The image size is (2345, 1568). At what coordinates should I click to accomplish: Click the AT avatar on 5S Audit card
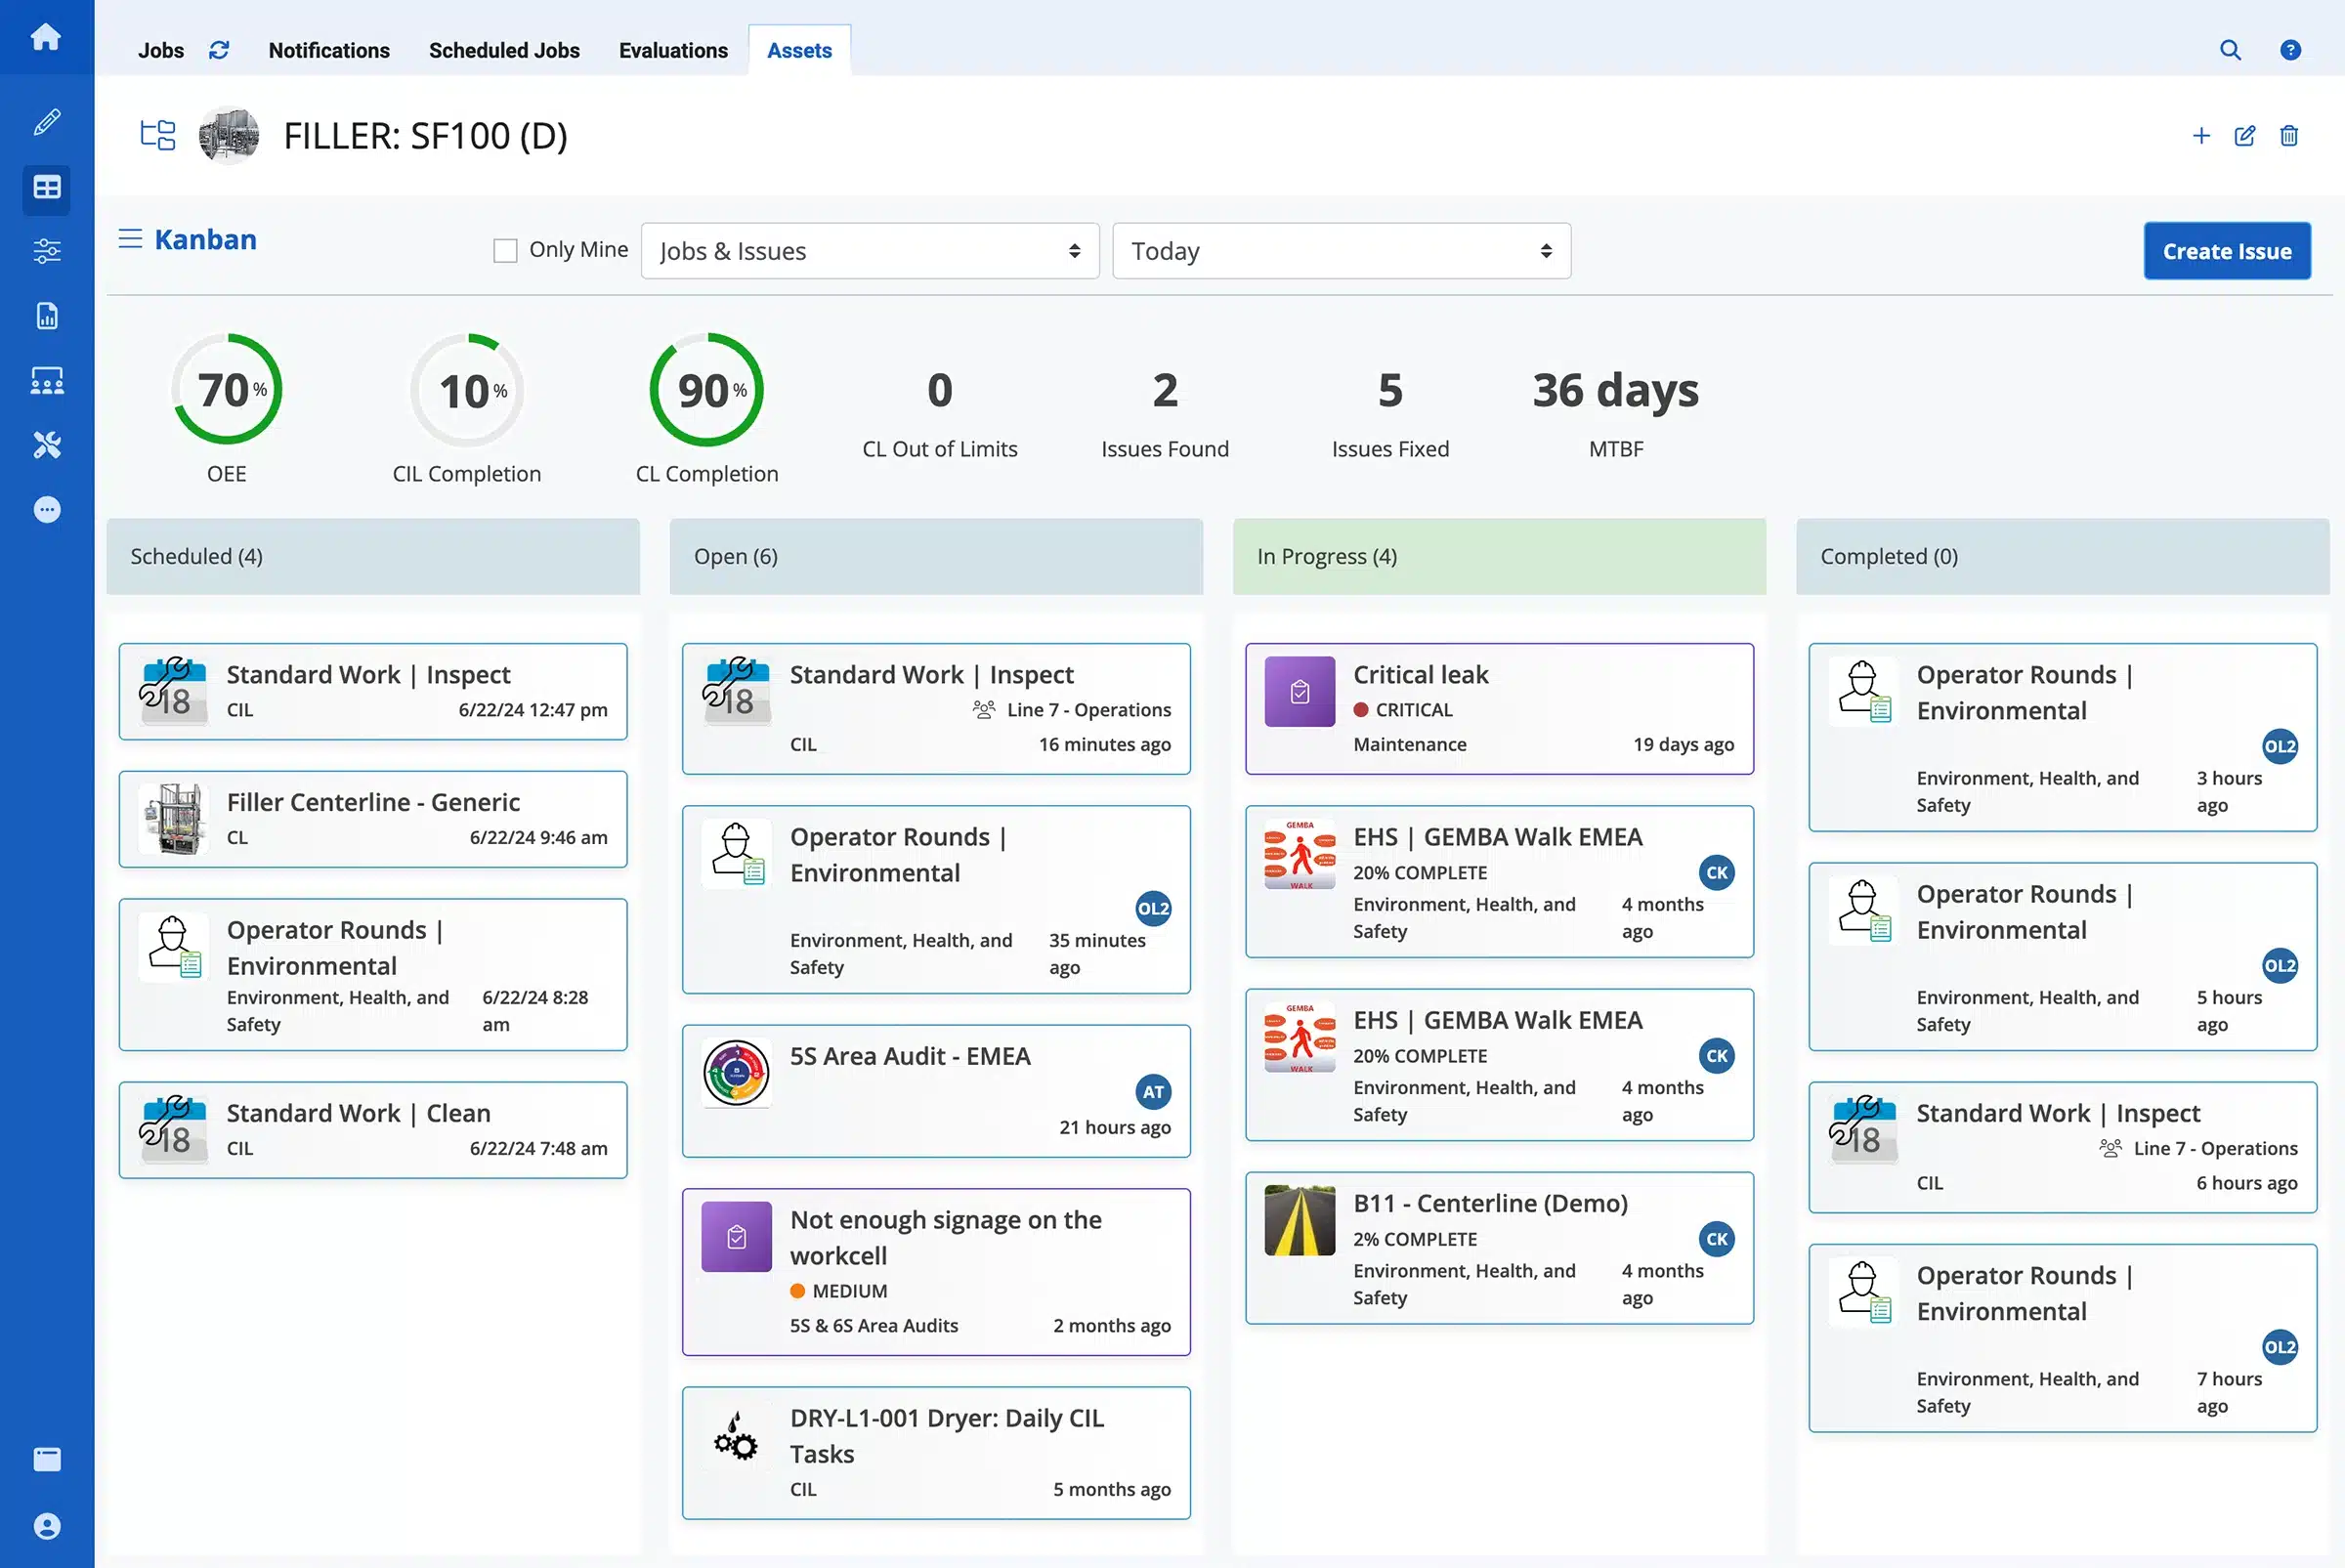point(1153,1092)
